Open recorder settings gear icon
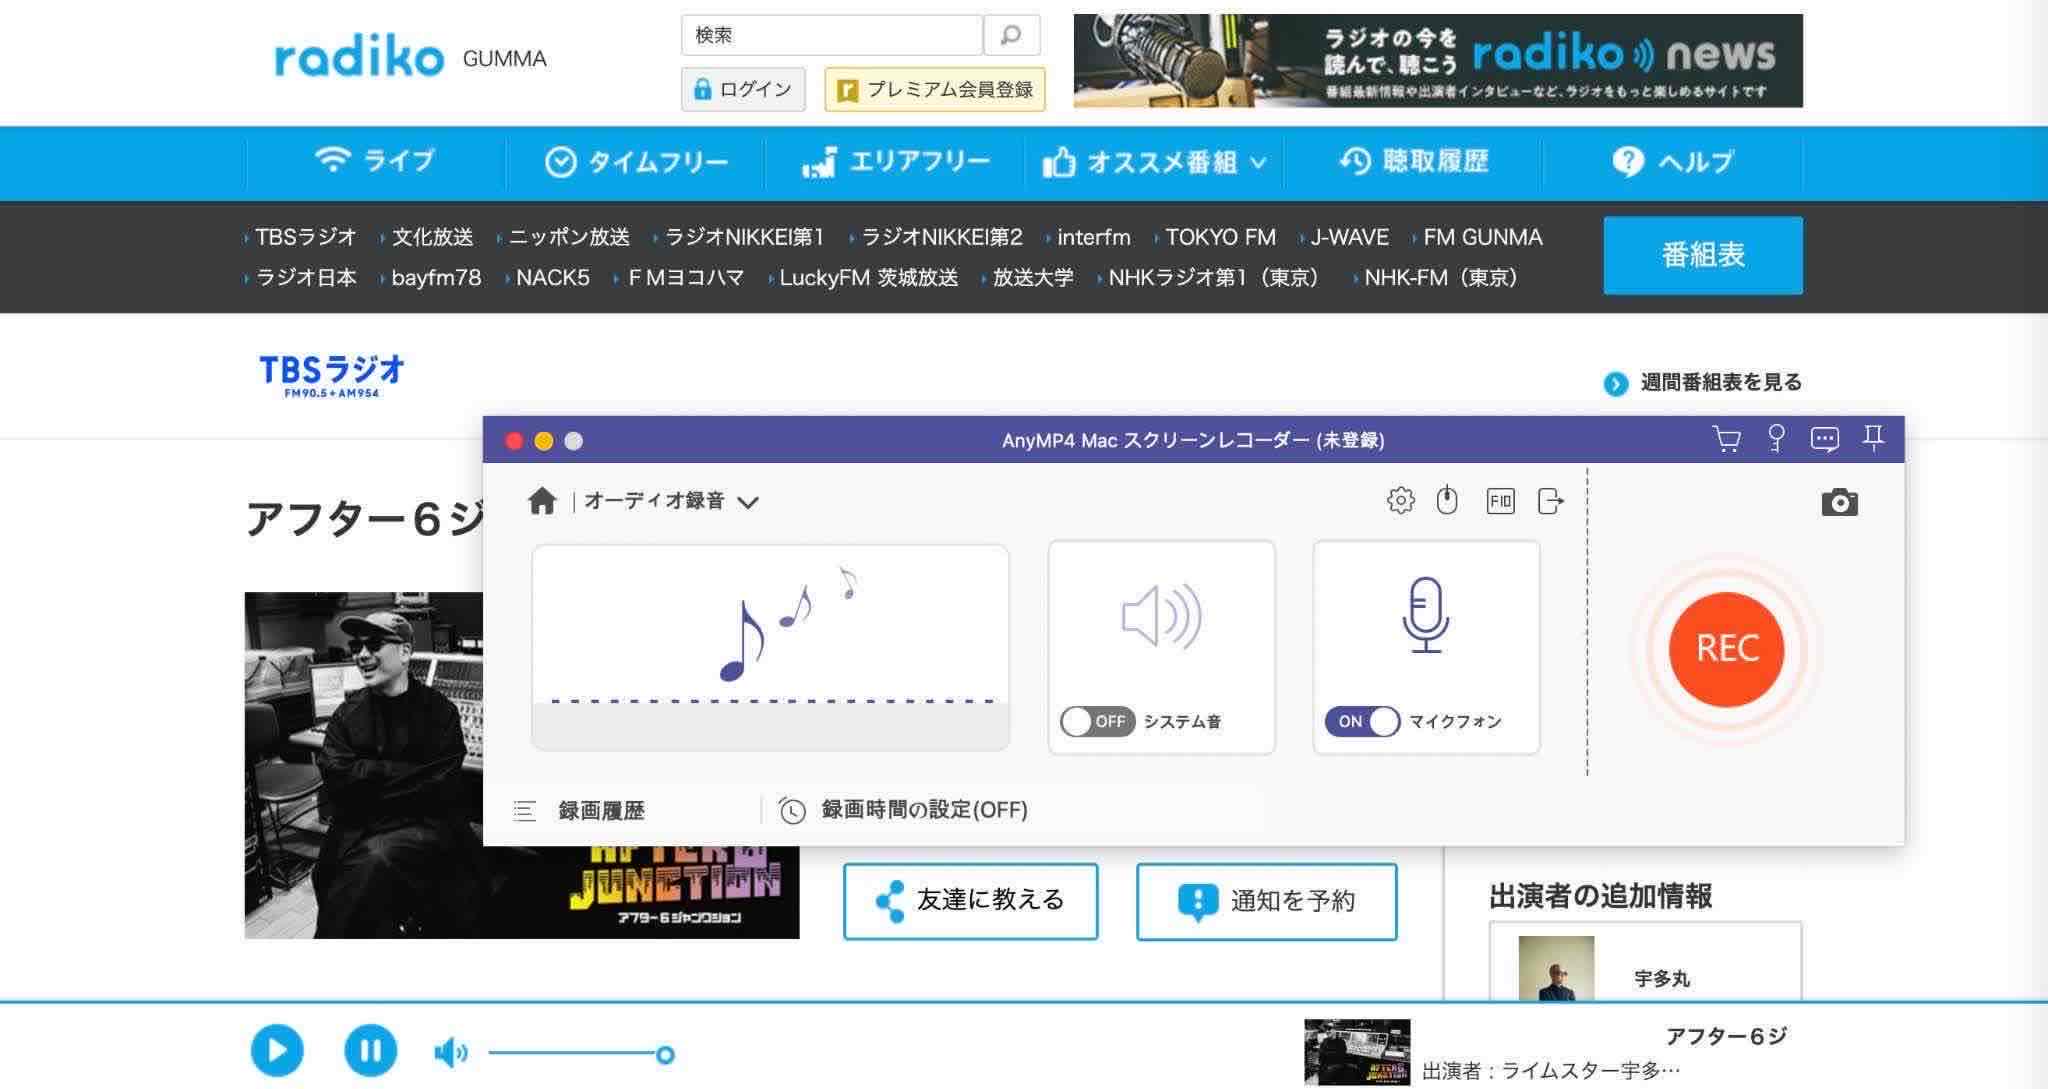This screenshot has height=1089, width=2048. point(1401,500)
